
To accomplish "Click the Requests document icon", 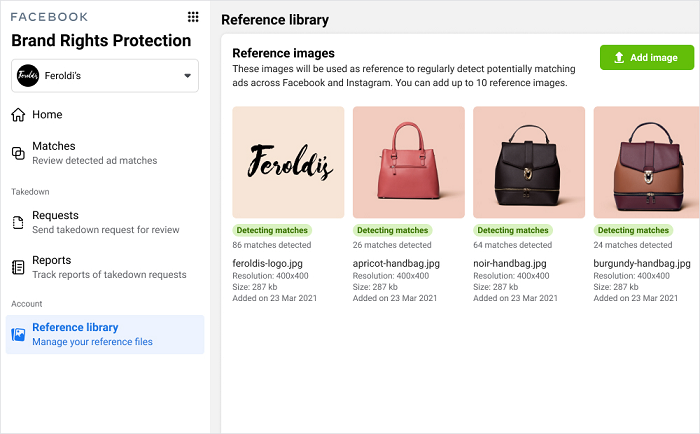I will click(x=18, y=222).
